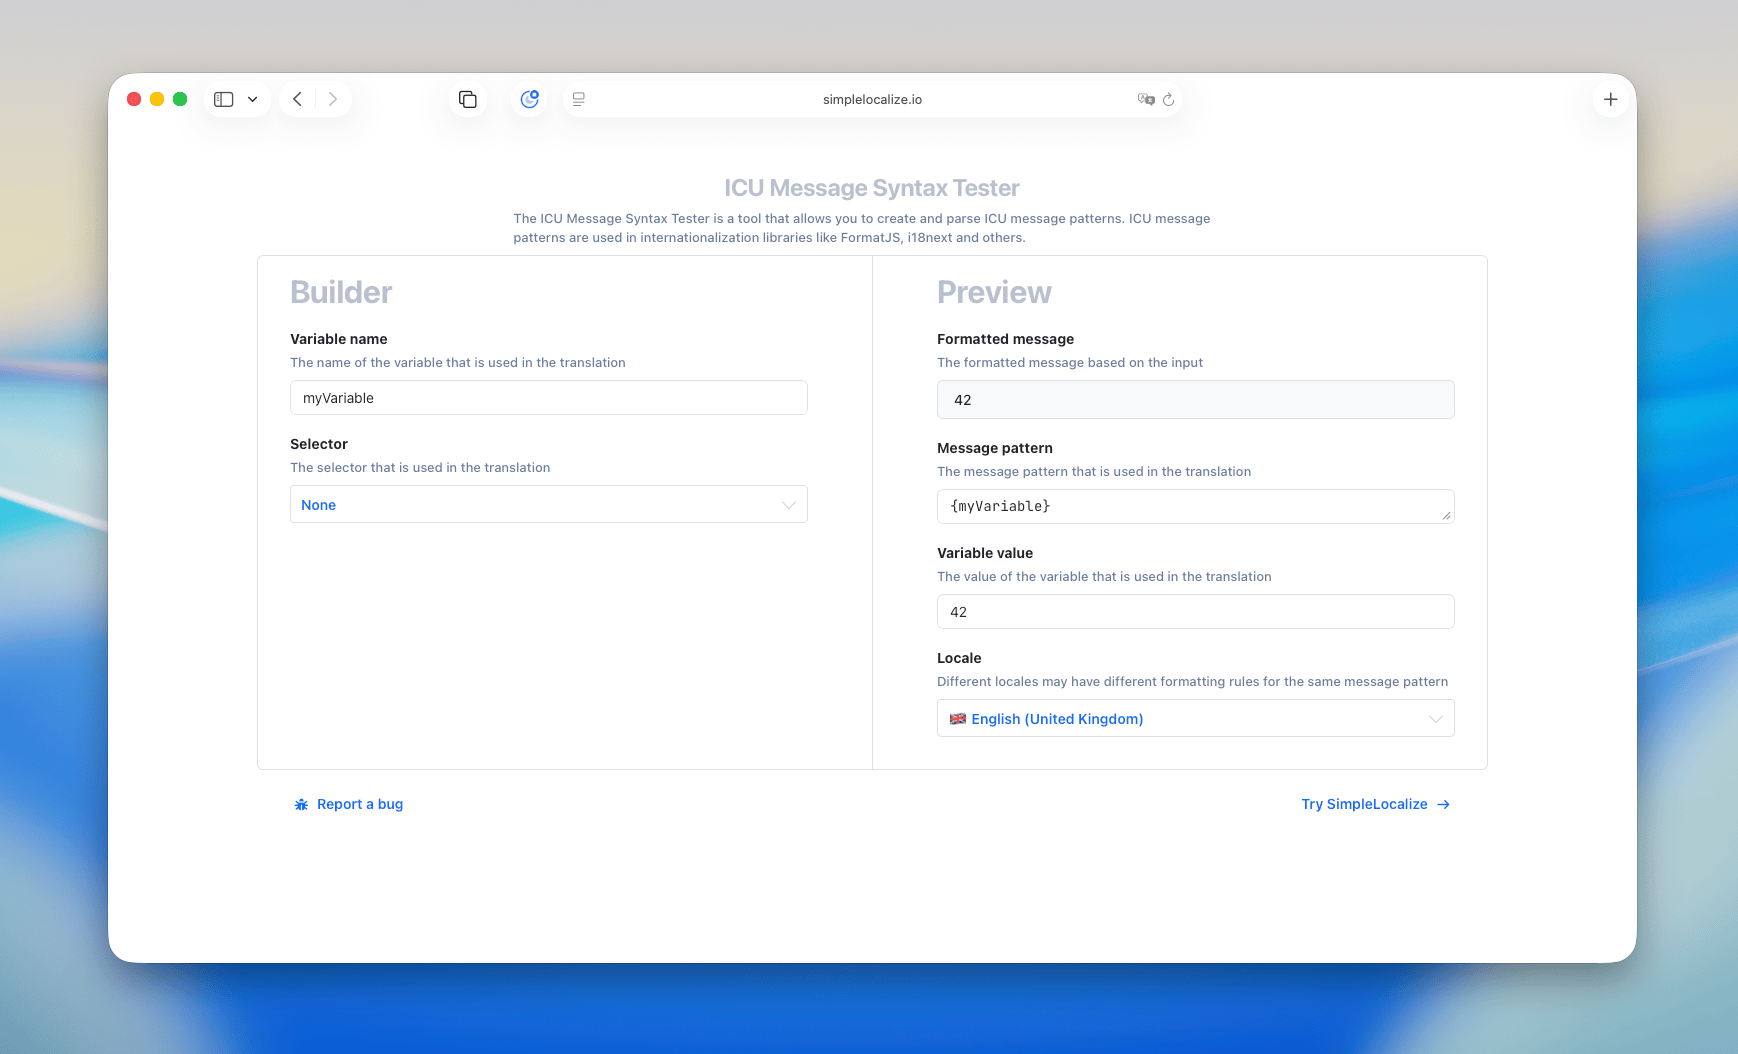Open a new tab with plus button
The image size is (1738, 1054).
[x=1610, y=99]
